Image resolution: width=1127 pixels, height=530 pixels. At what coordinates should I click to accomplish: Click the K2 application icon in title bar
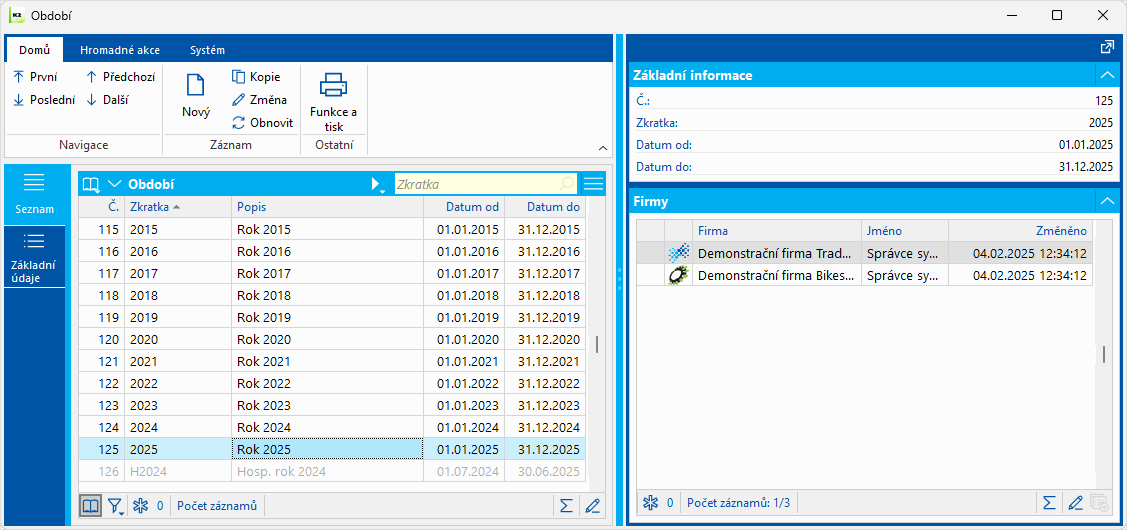[x=16, y=15]
